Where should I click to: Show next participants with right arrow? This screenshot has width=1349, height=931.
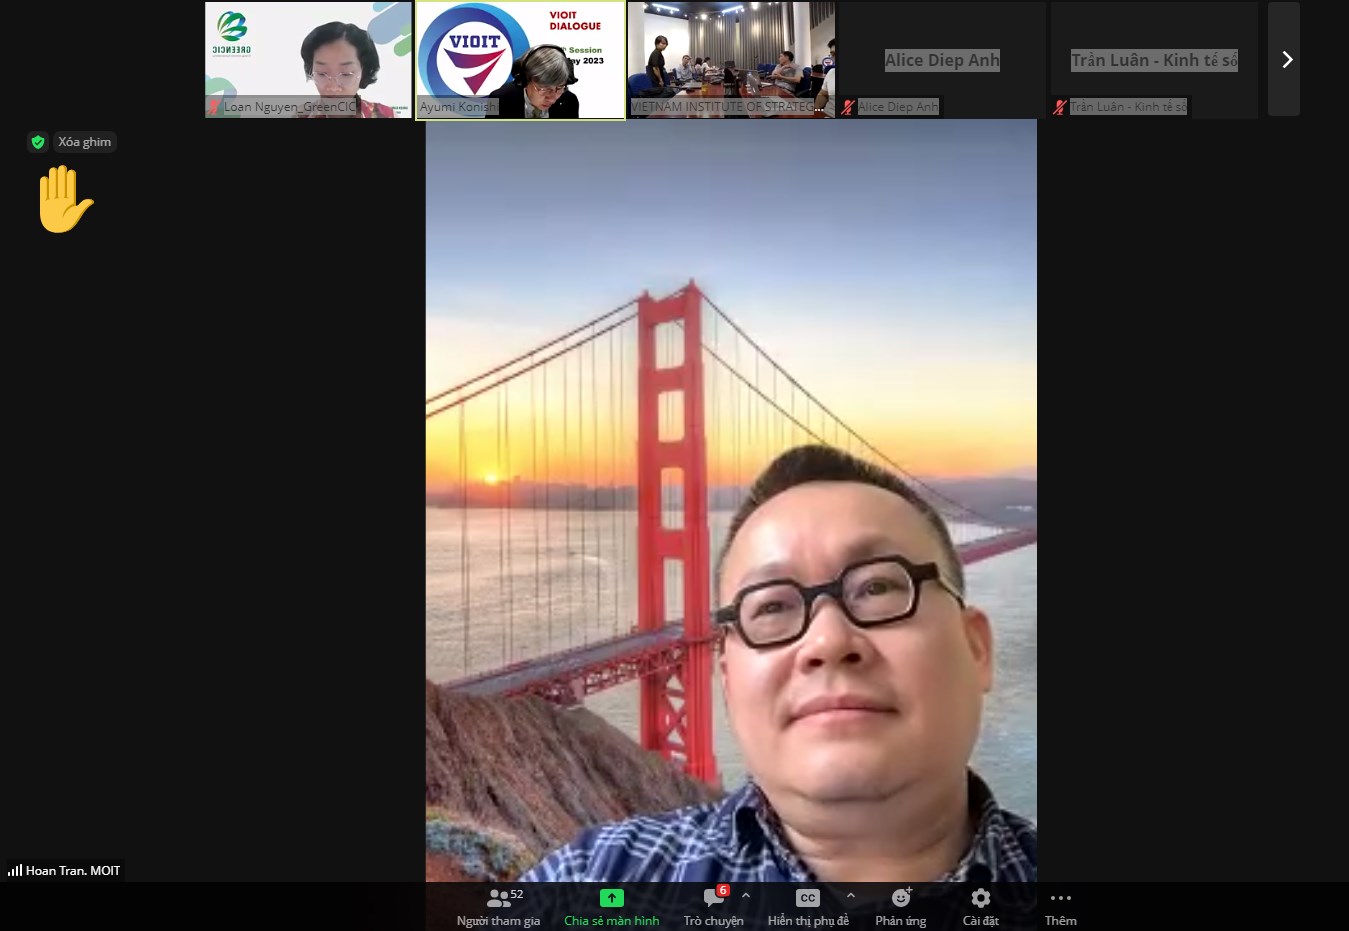pyautogui.click(x=1287, y=60)
